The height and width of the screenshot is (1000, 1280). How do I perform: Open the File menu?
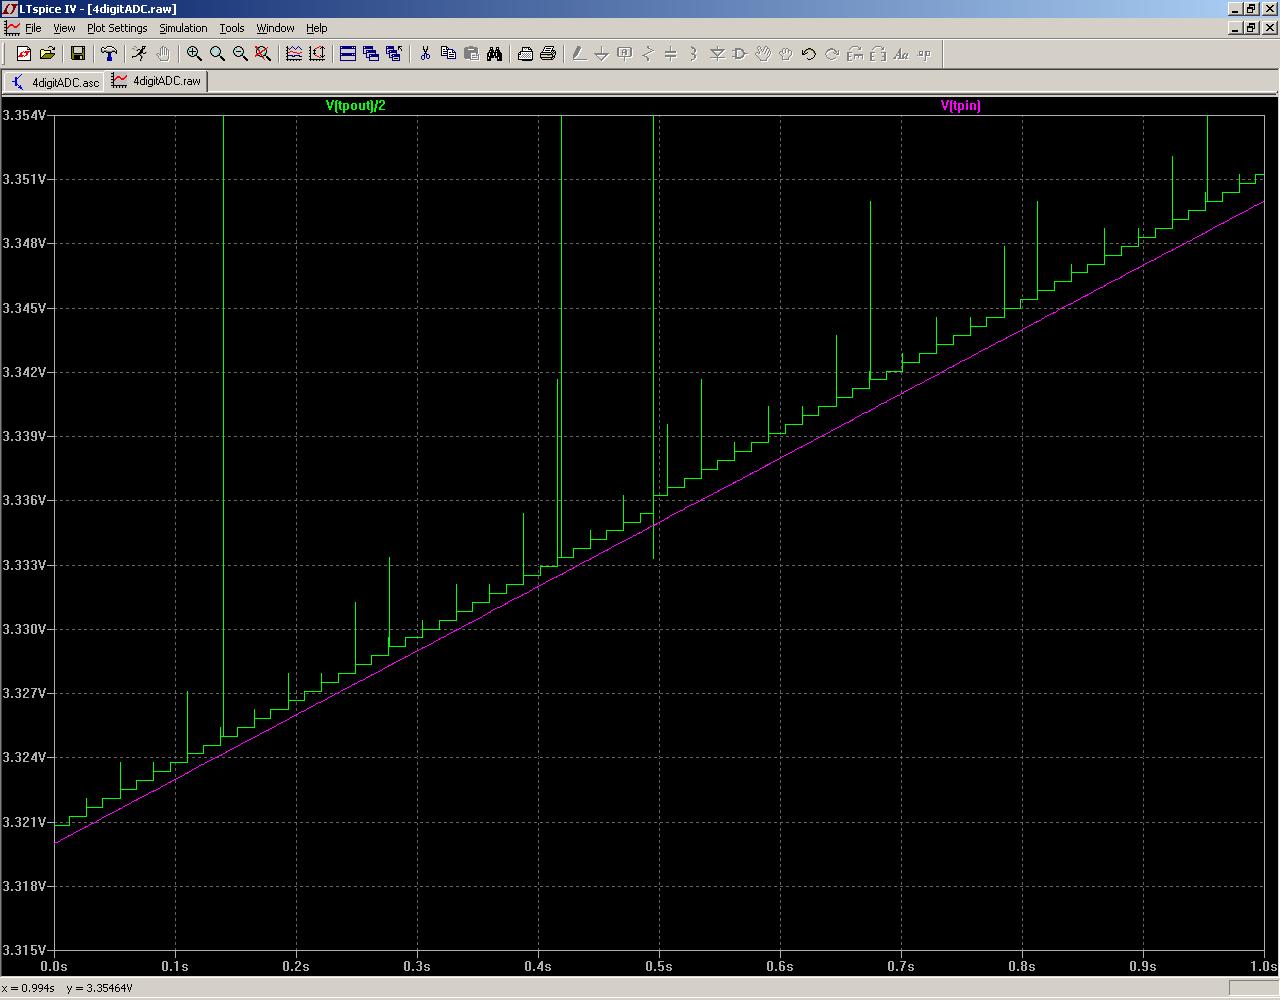(x=33, y=28)
